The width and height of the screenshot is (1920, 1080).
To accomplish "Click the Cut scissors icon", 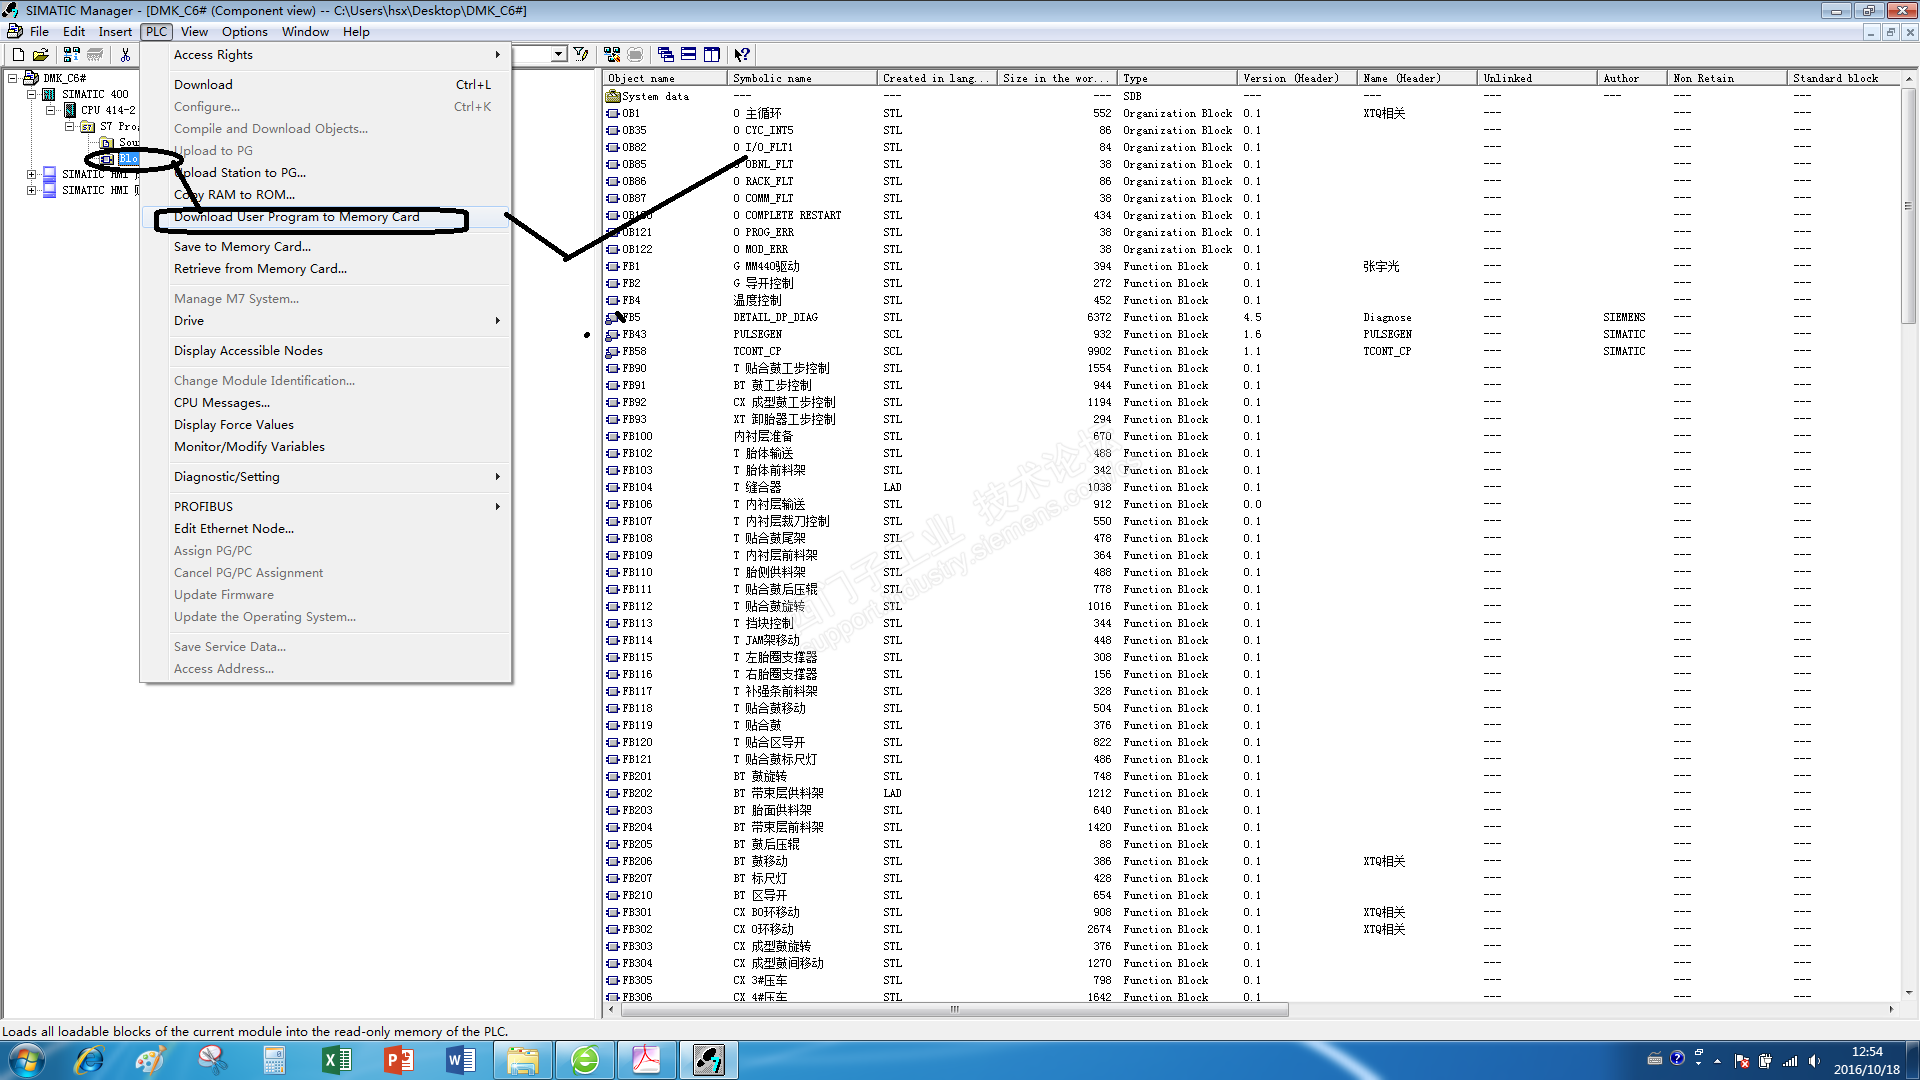I will [126, 55].
